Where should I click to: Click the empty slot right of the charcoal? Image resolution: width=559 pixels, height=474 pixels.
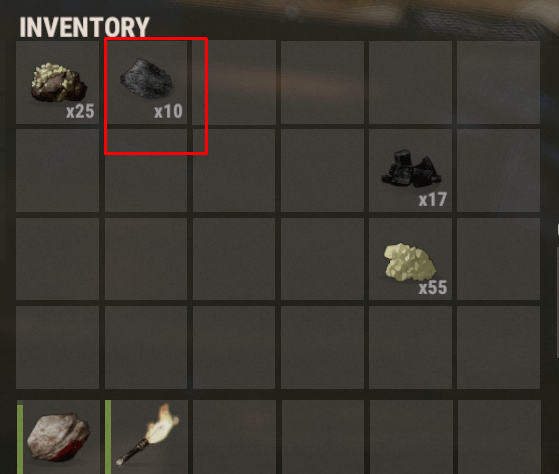point(498,170)
